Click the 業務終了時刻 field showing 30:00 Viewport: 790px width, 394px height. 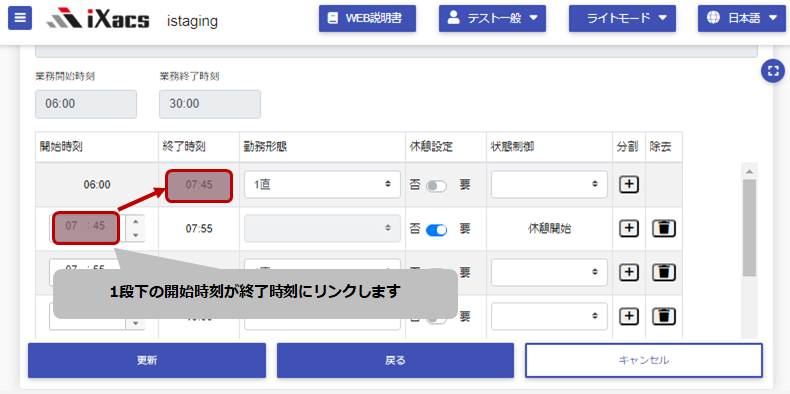[210, 104]
